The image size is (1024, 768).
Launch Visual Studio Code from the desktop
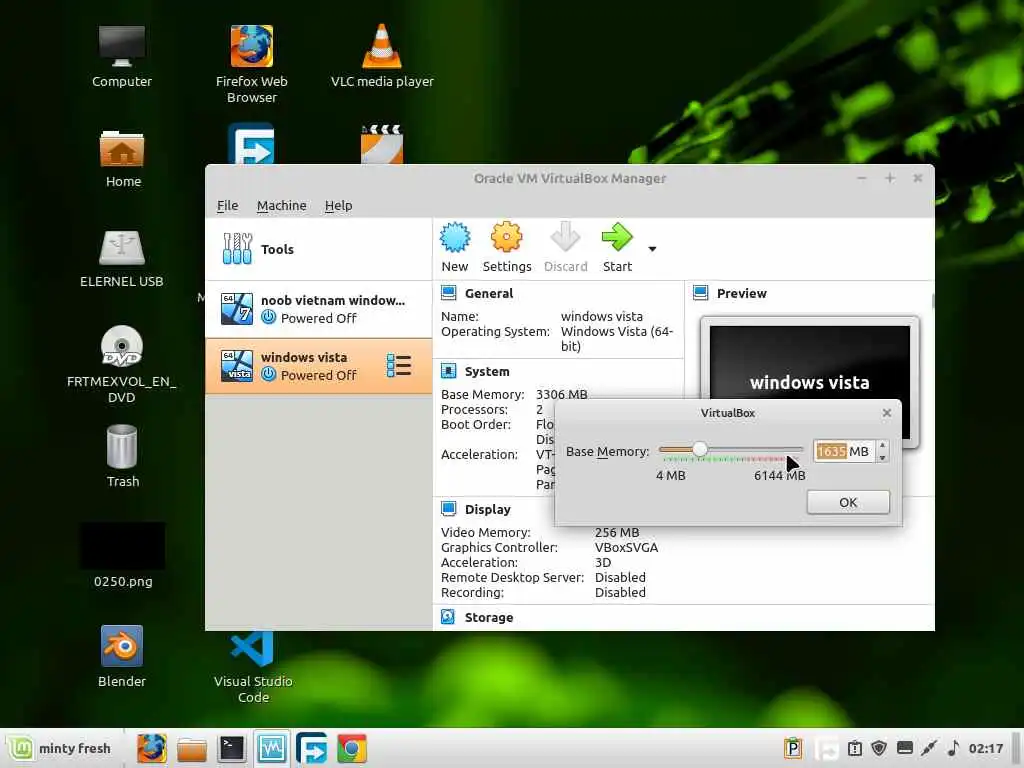coord(253,666)
